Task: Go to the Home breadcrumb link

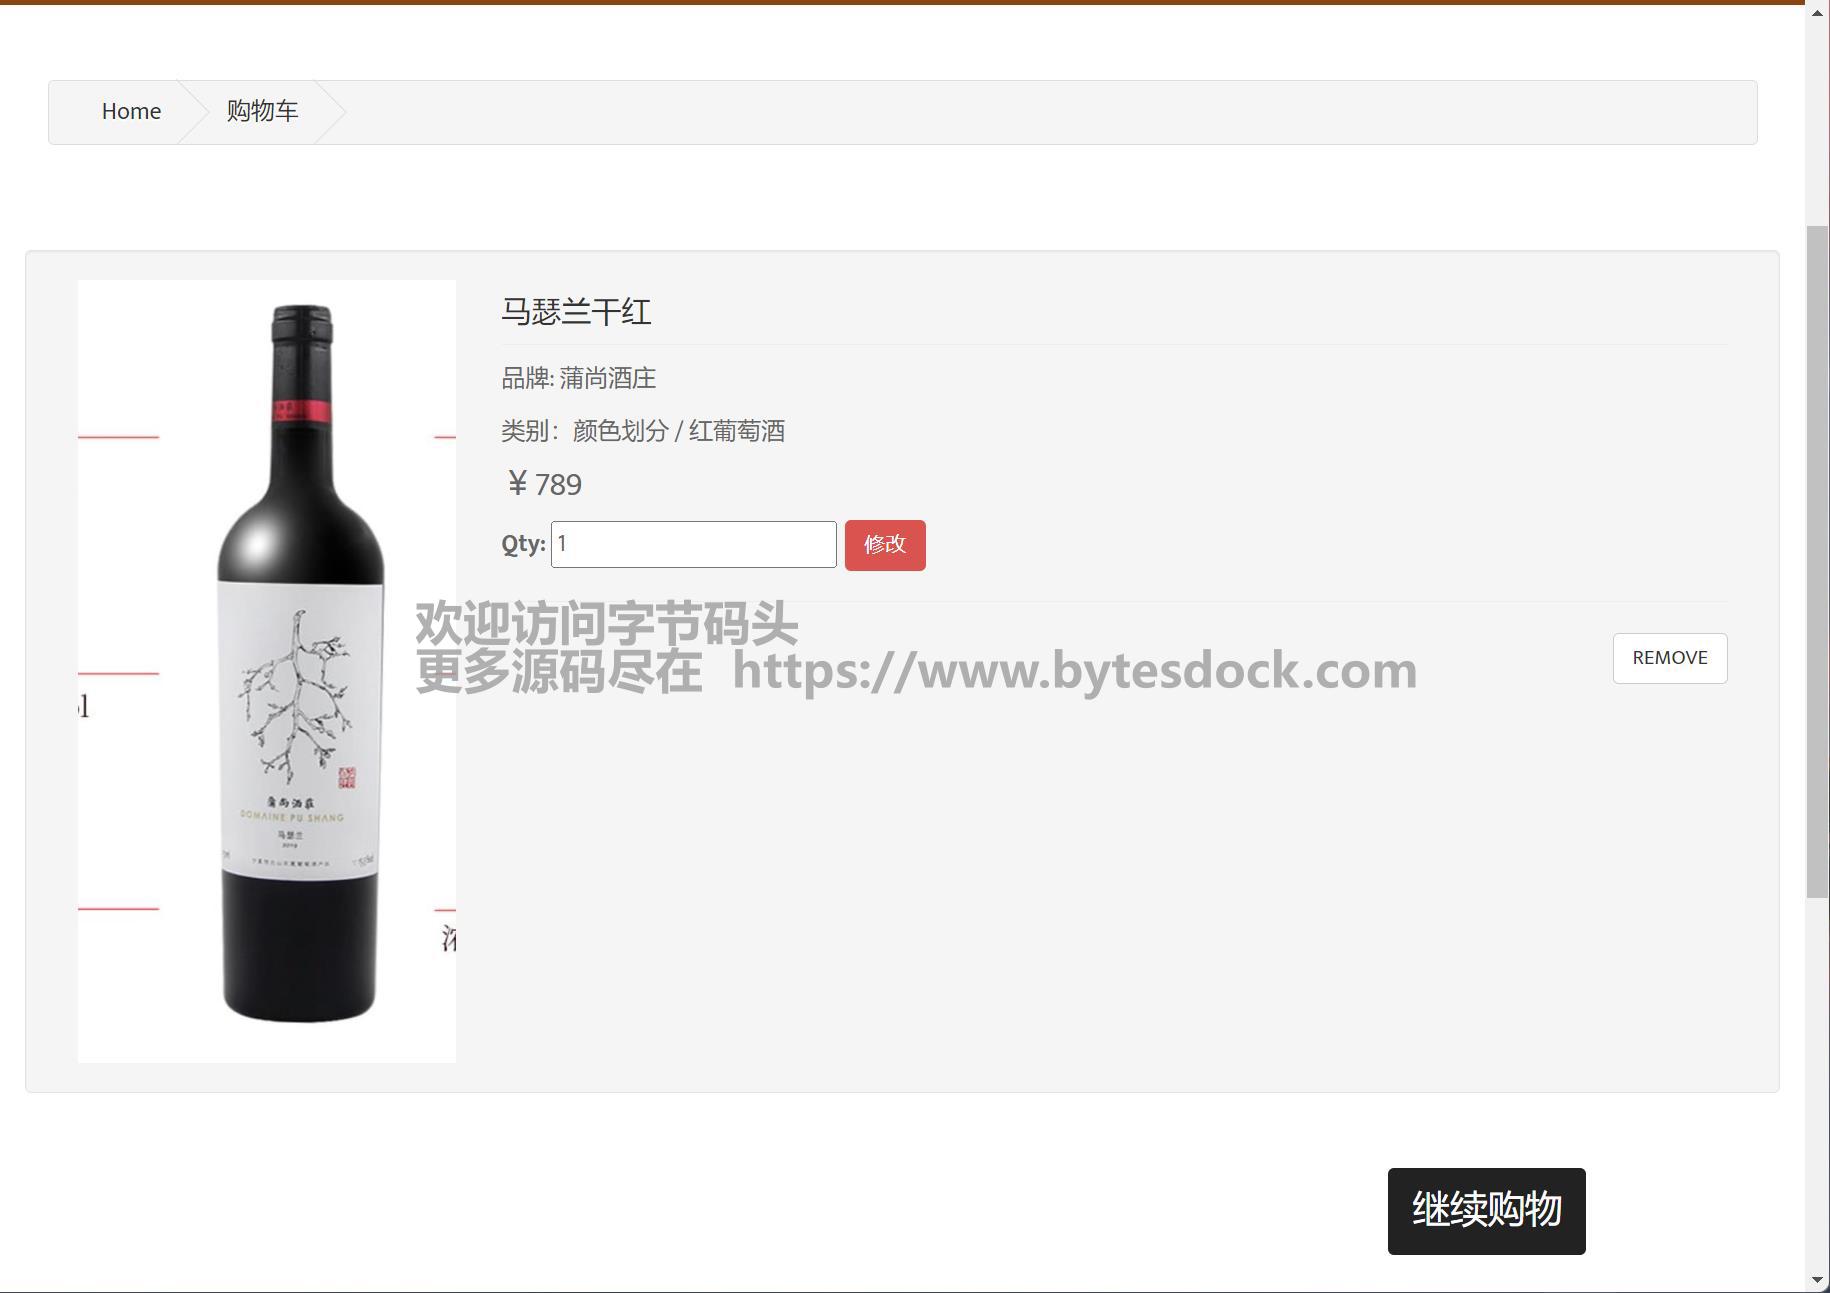Action: pos(131,111)
